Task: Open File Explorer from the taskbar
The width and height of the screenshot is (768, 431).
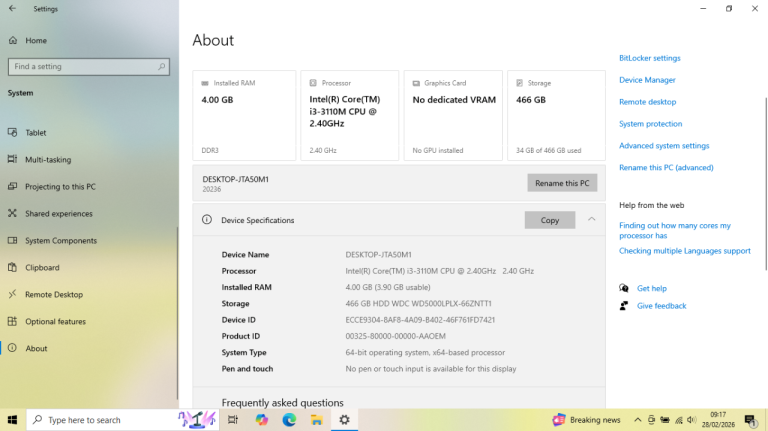Action: (x=316, y=420)
